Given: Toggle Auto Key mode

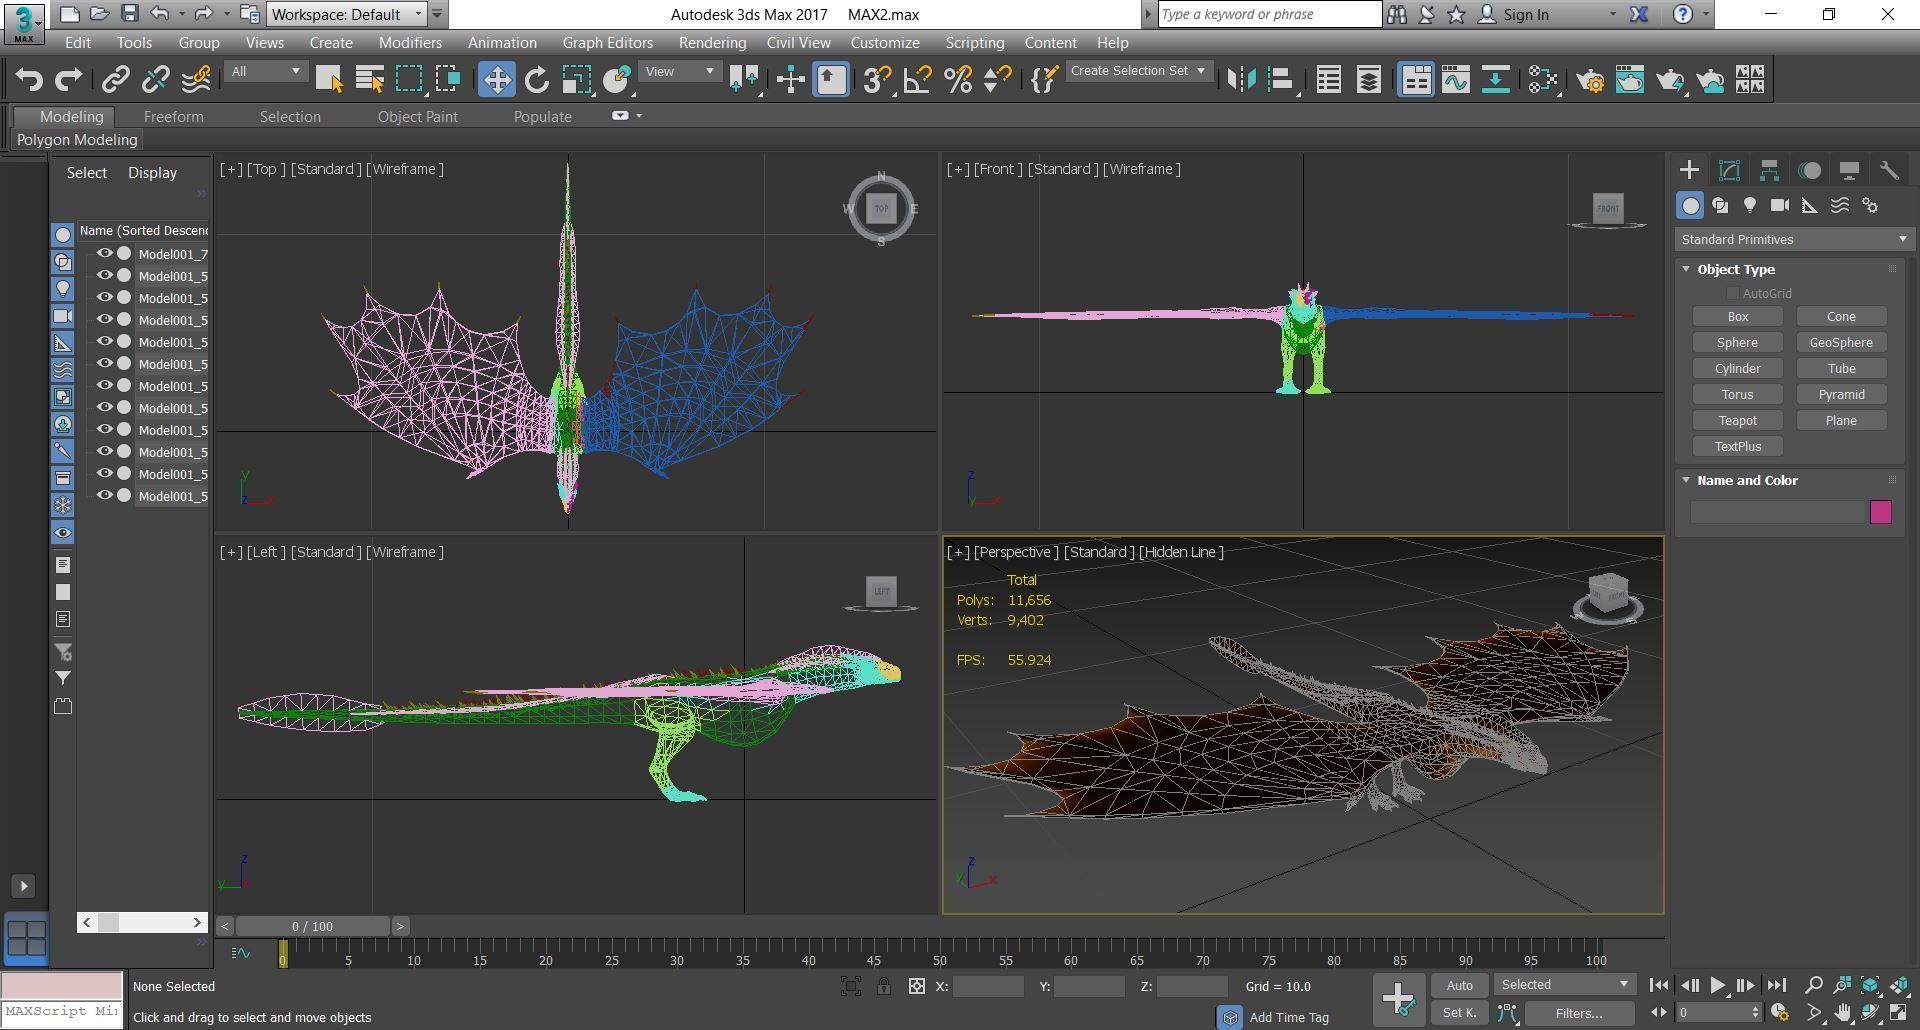Looking at the screenshot, I should [x=1459, y=985].
